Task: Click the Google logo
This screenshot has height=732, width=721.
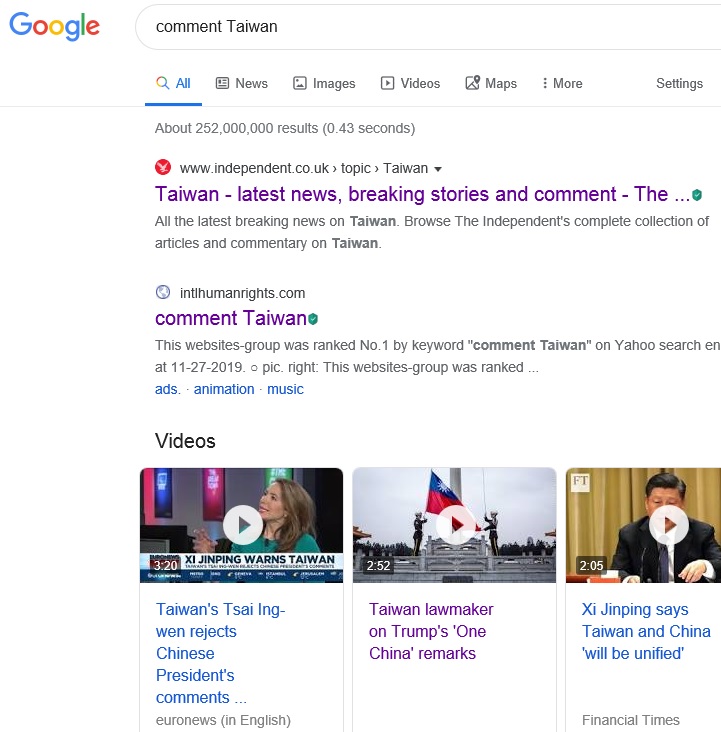Action: (55, 27)
